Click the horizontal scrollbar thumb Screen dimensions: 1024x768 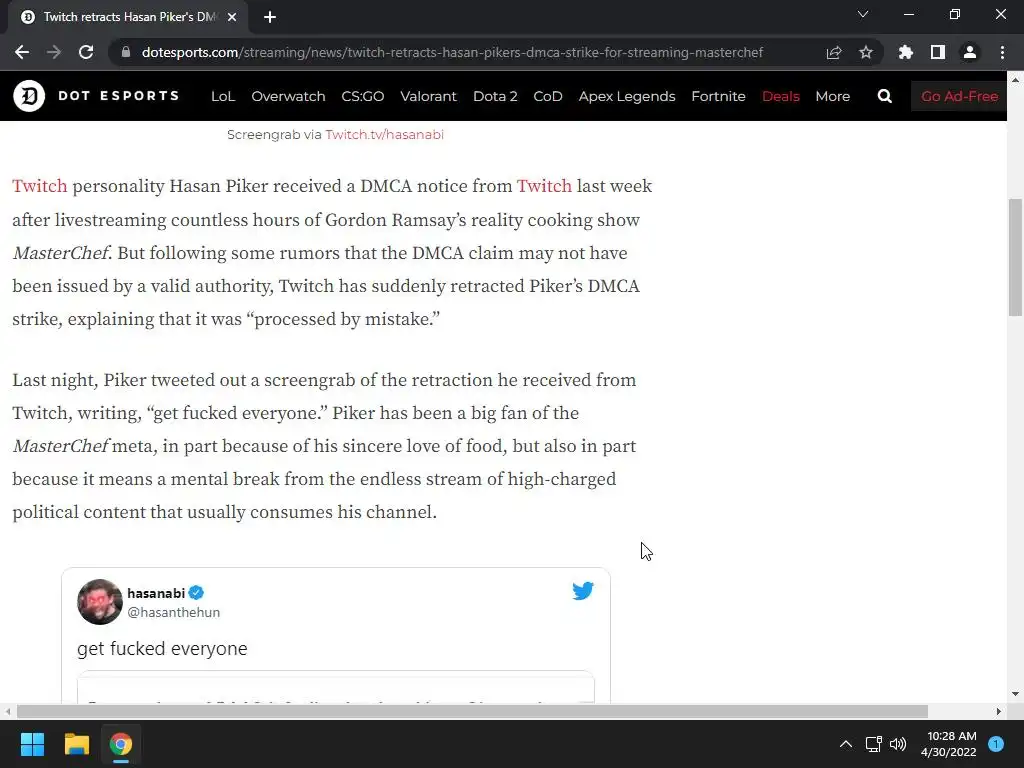(472, 711)
